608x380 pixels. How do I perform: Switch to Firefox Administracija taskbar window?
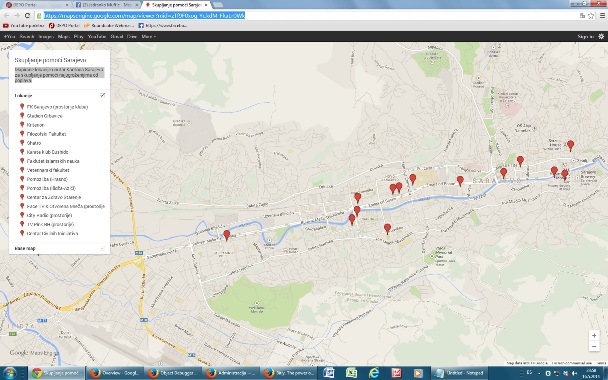(231, 373)
